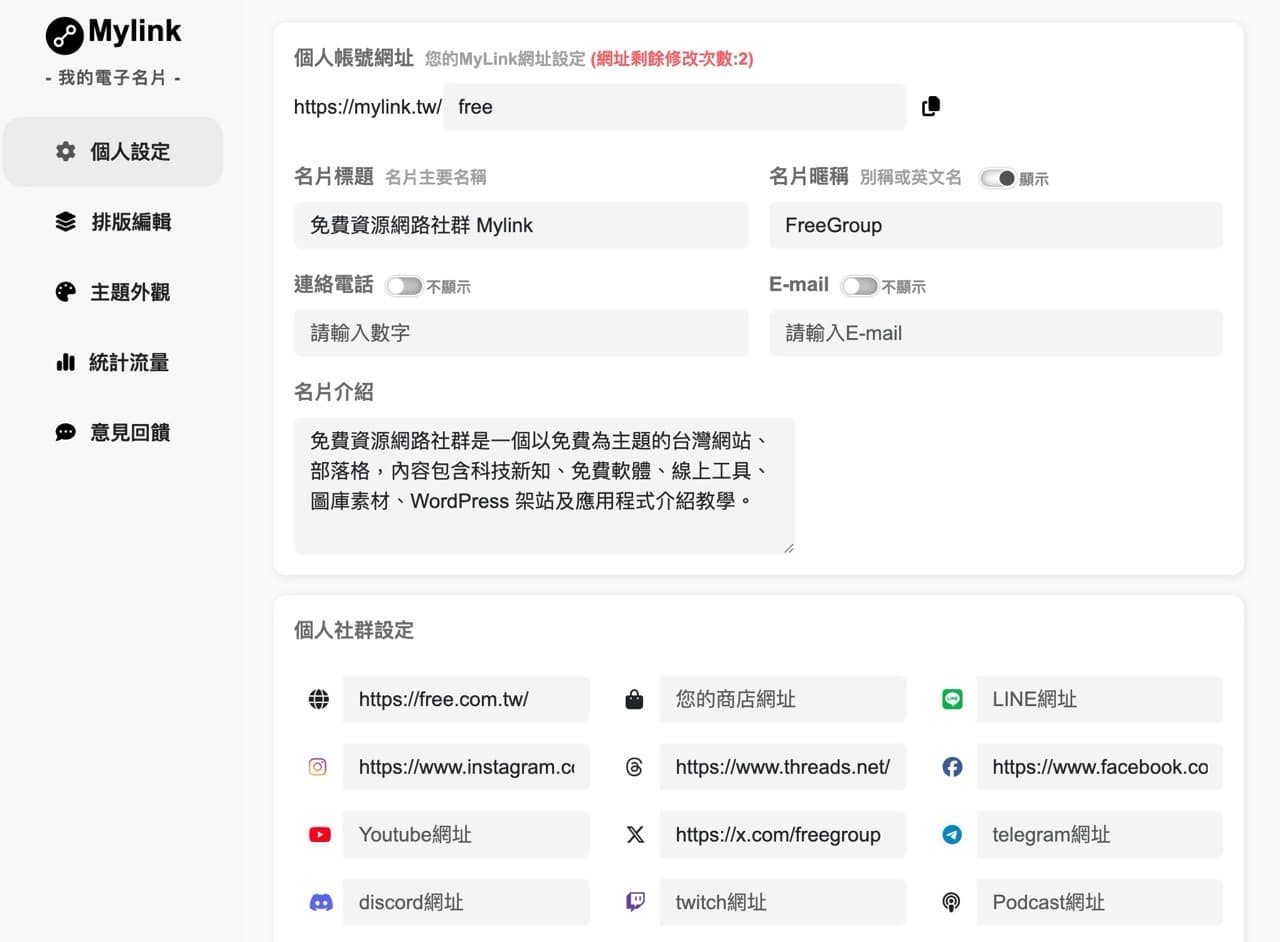The image size is (1280, 942).
Task: Focus the 您的商店網址 field
Action: [x=783, y=699]
